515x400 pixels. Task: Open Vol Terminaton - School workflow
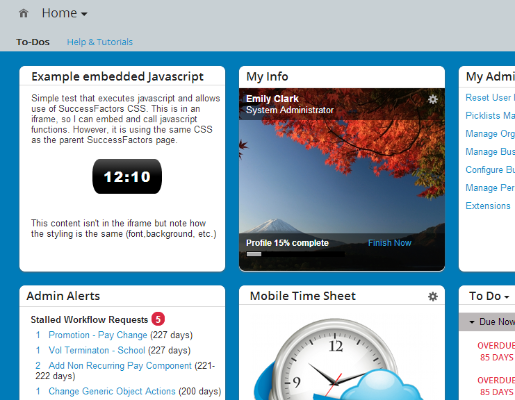click(x=97, y=350)
